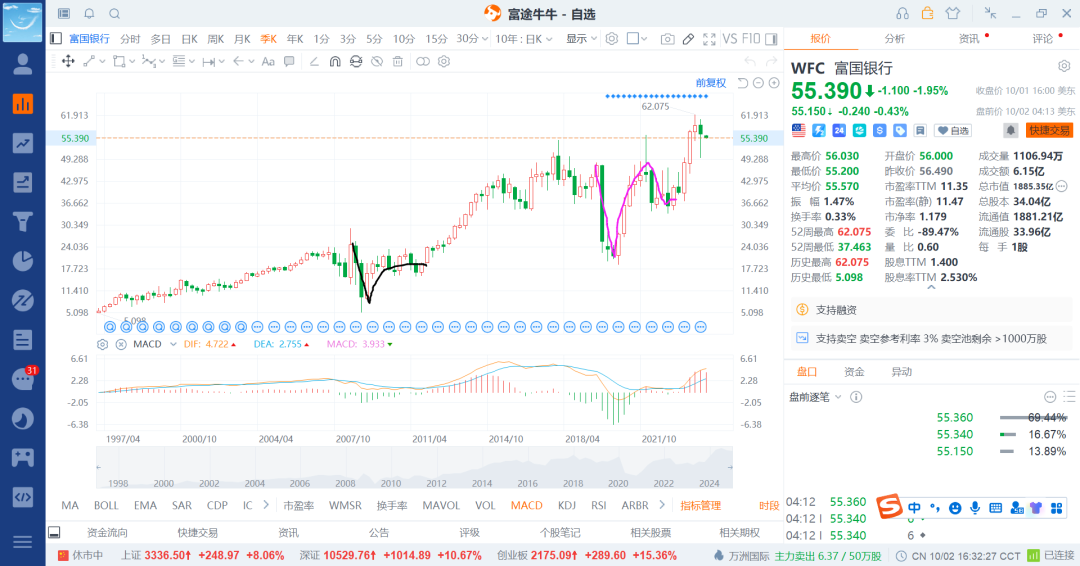Select the 资金 tab
This screenshot has height=566, width=1080.
(x=854, y=372)
